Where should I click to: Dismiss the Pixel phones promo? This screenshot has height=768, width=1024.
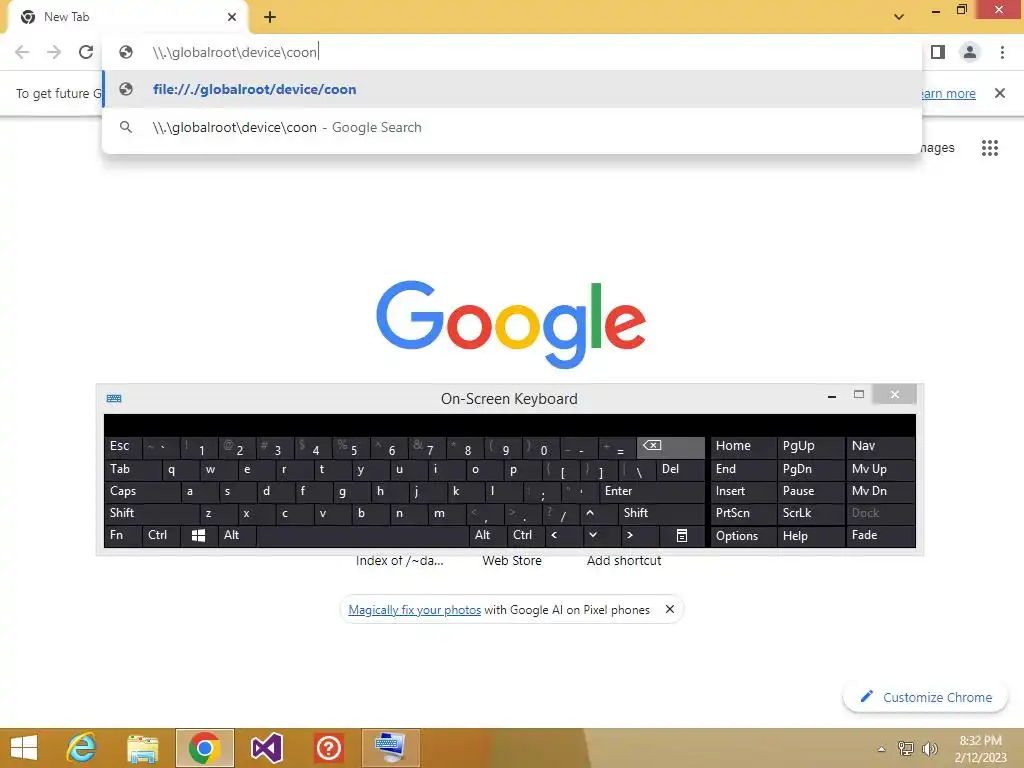[669, 609]
